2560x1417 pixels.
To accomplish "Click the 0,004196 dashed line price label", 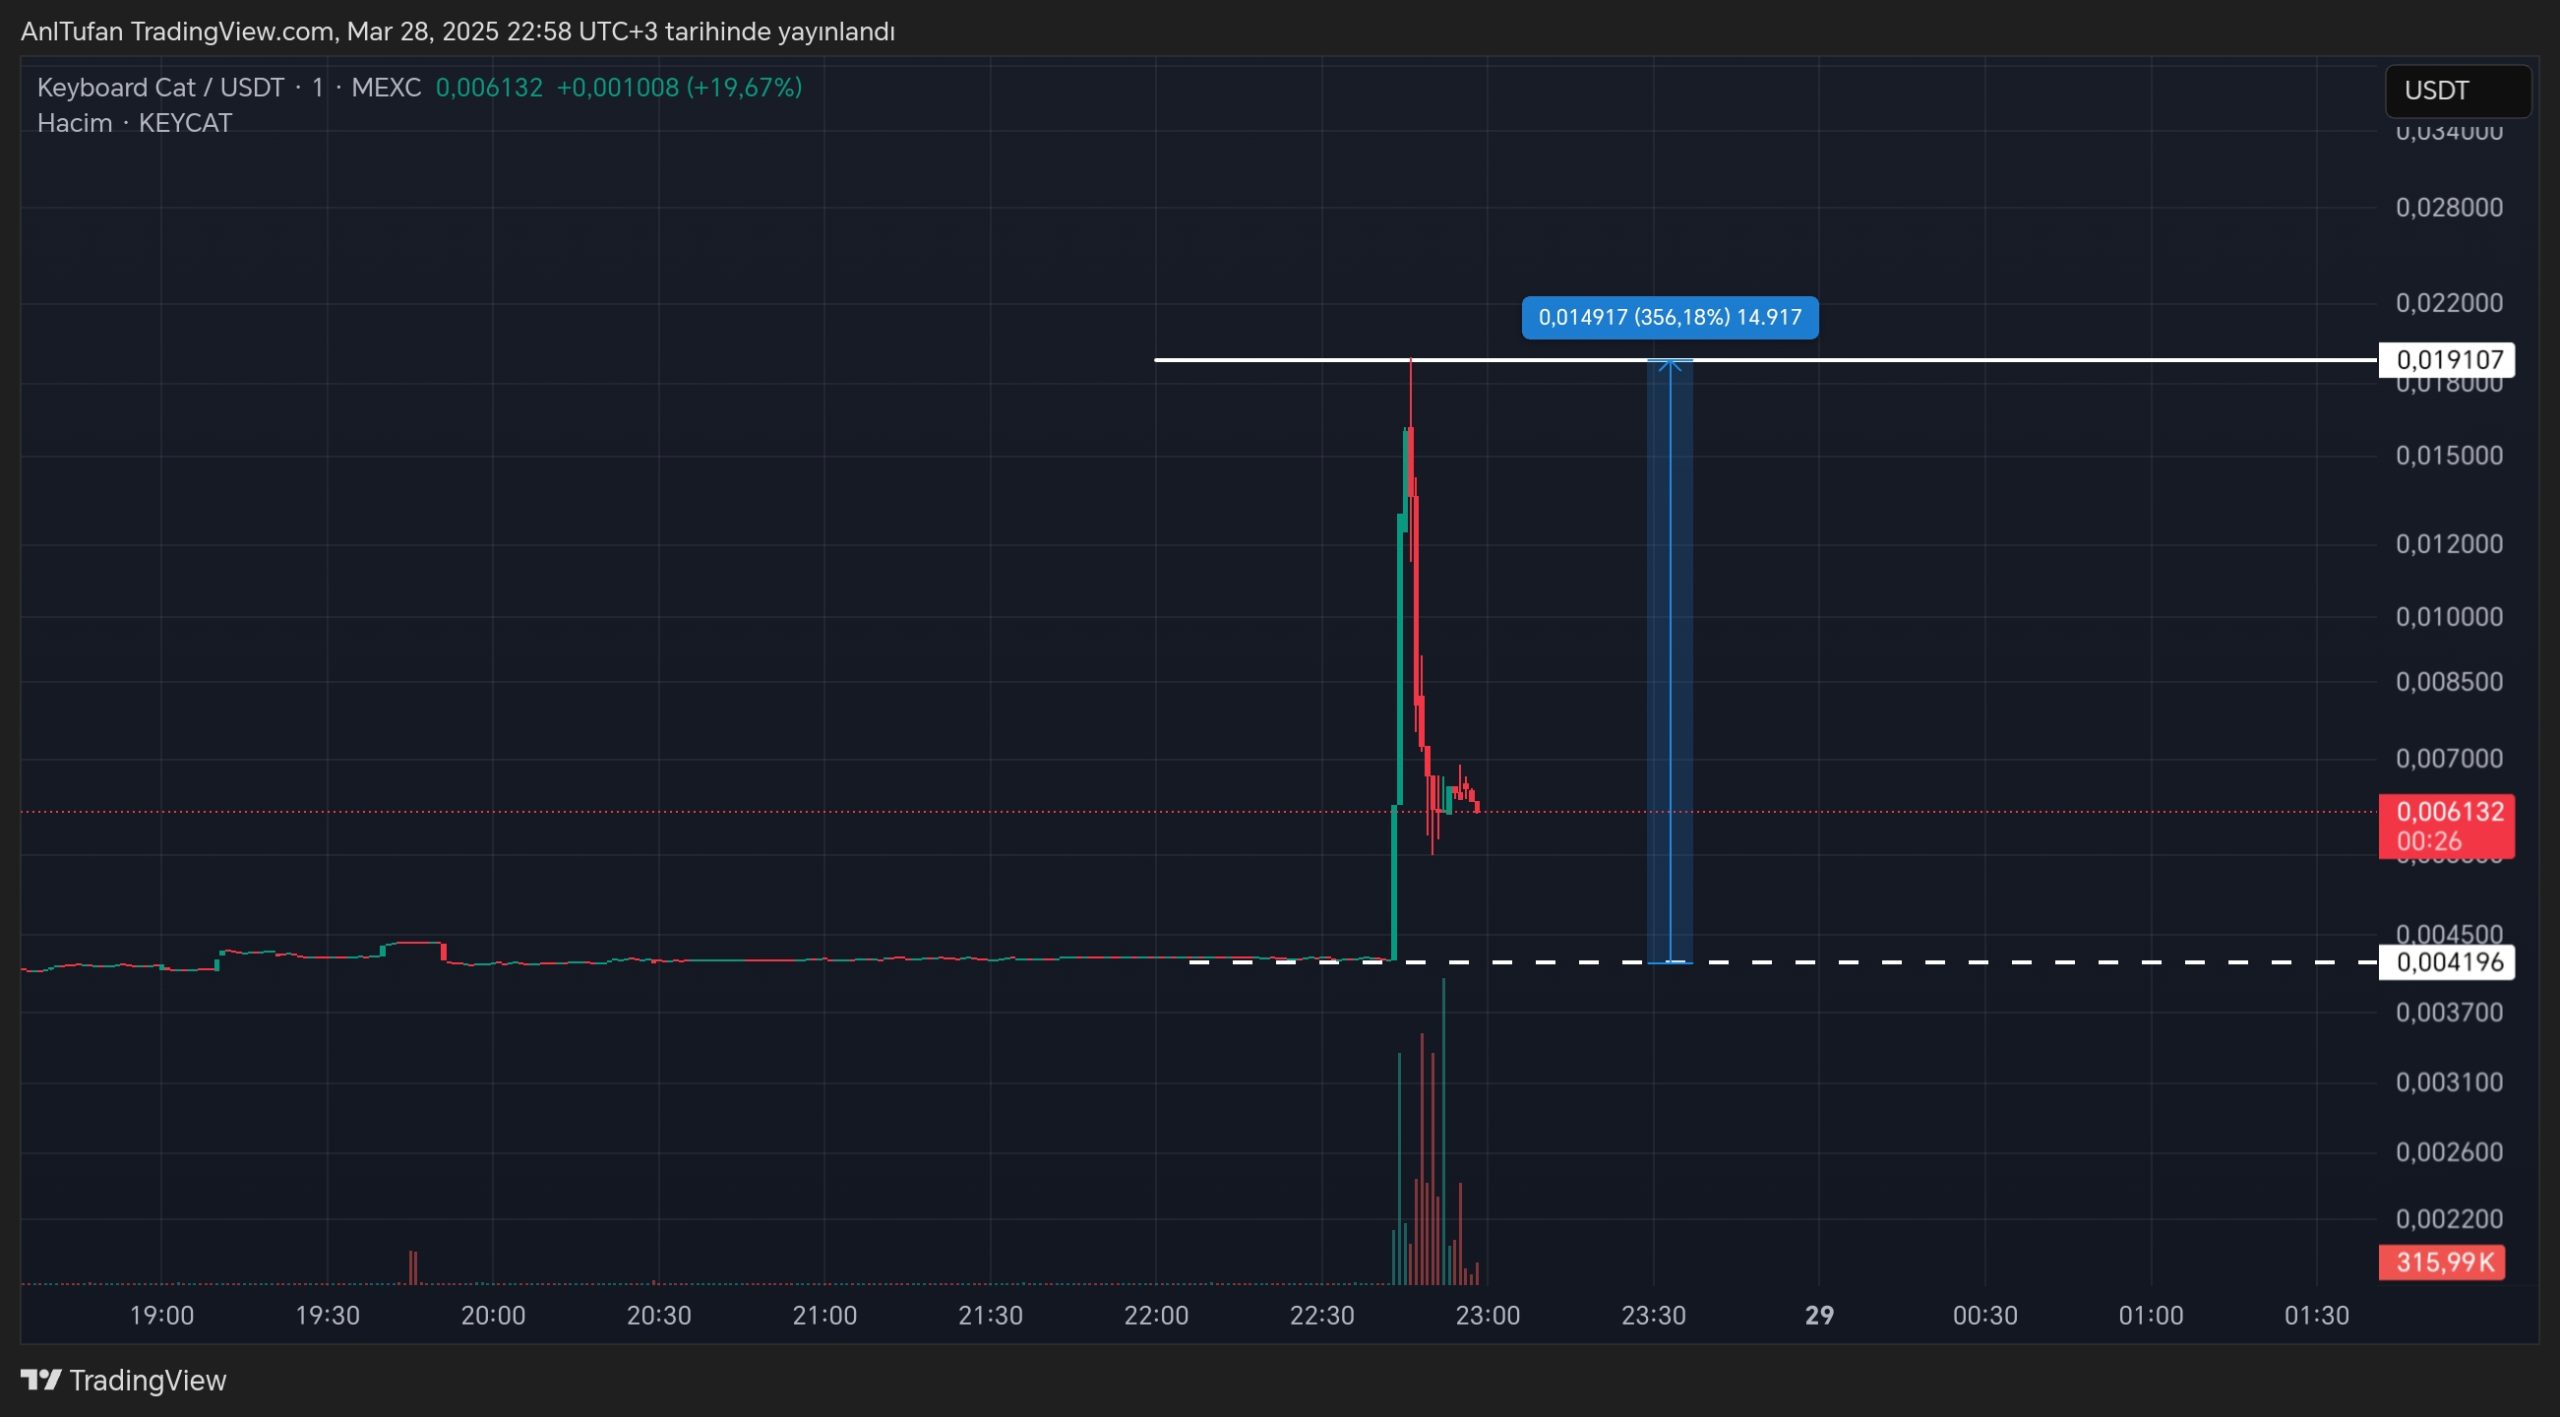I will pos(2446,962).
